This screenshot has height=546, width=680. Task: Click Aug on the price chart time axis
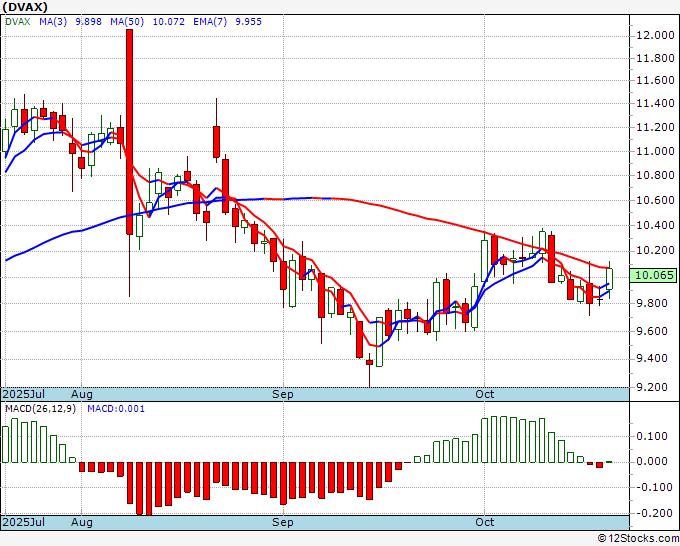pyautogui.click(x=82, y=394)
